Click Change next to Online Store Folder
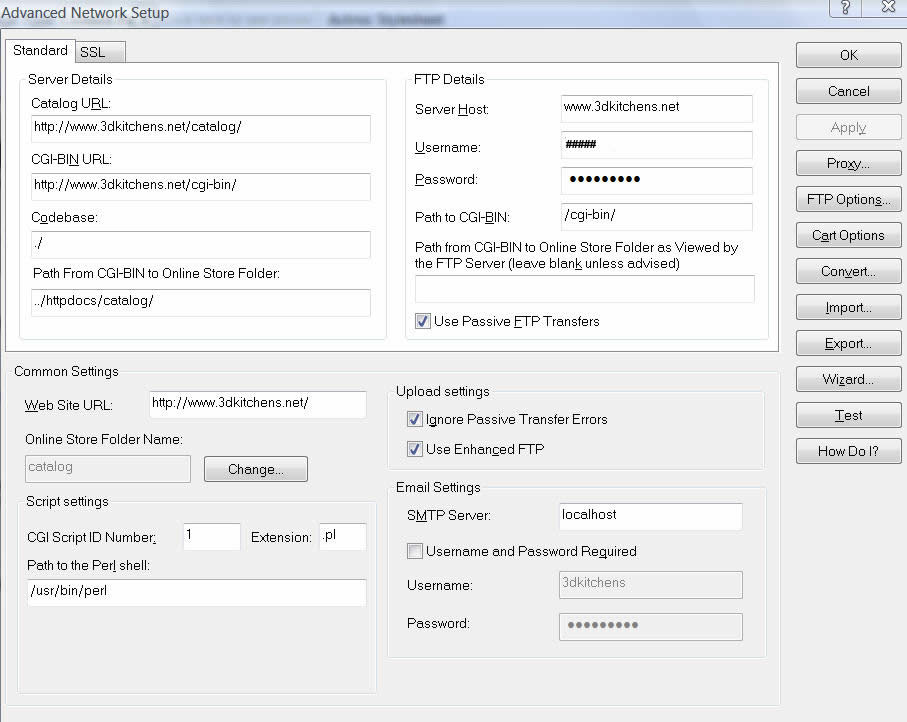This screenshot has height=722, width=907. point(255,469)
